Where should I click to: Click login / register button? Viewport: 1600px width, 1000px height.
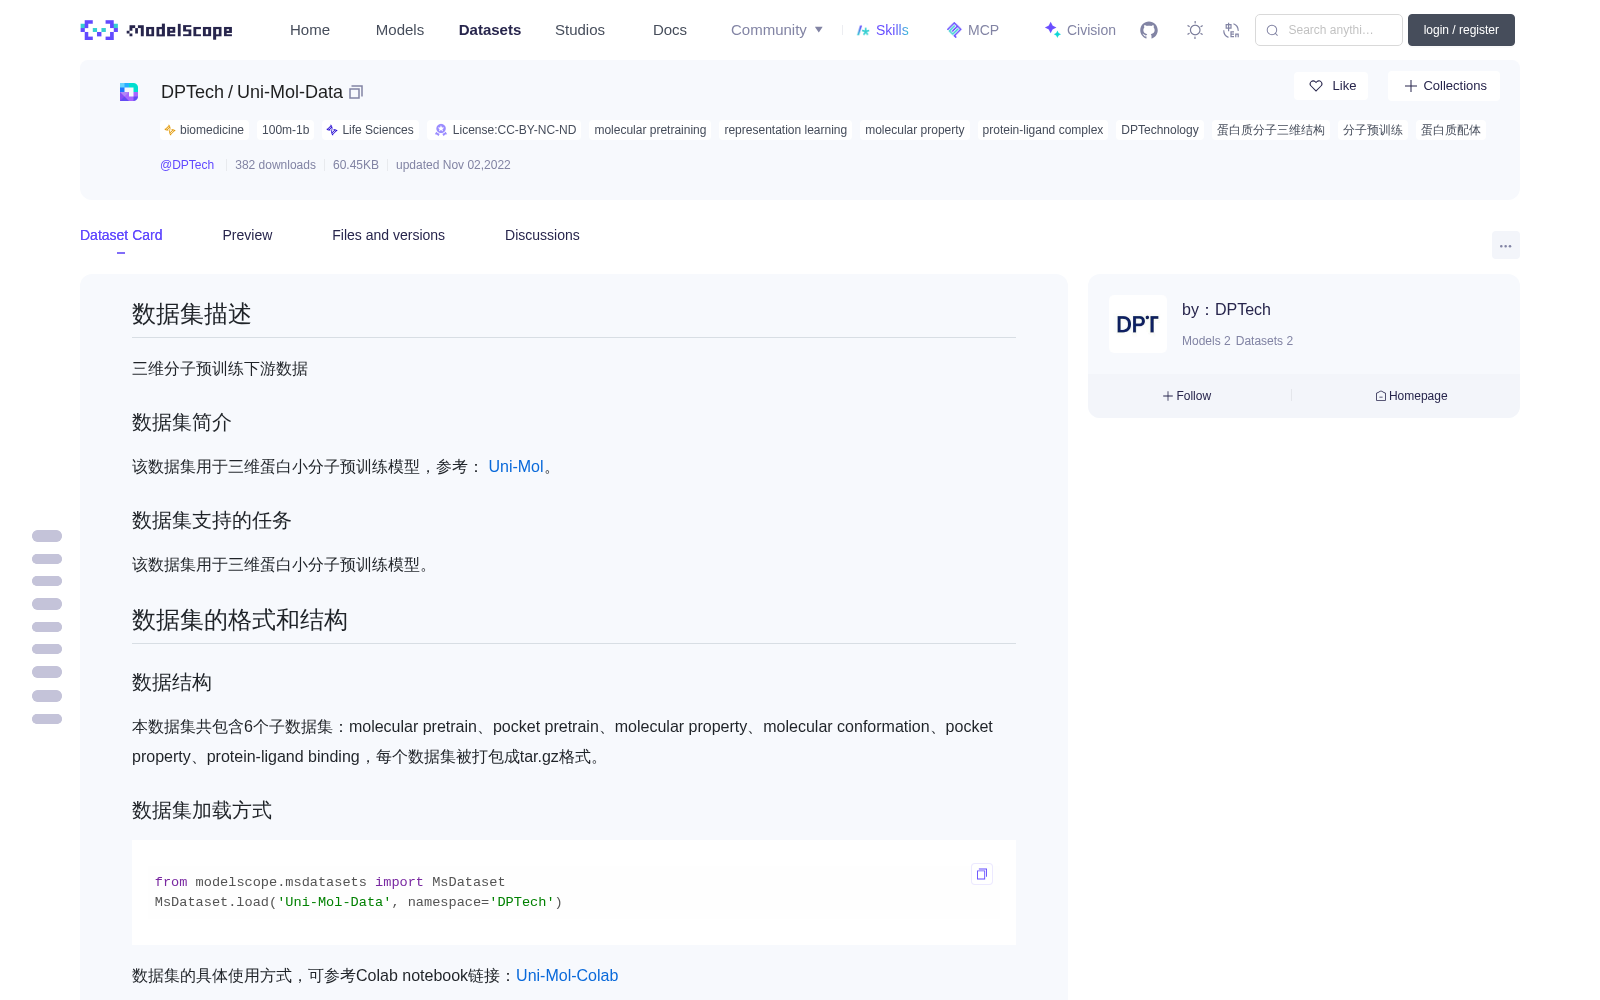pos(1461,30)
